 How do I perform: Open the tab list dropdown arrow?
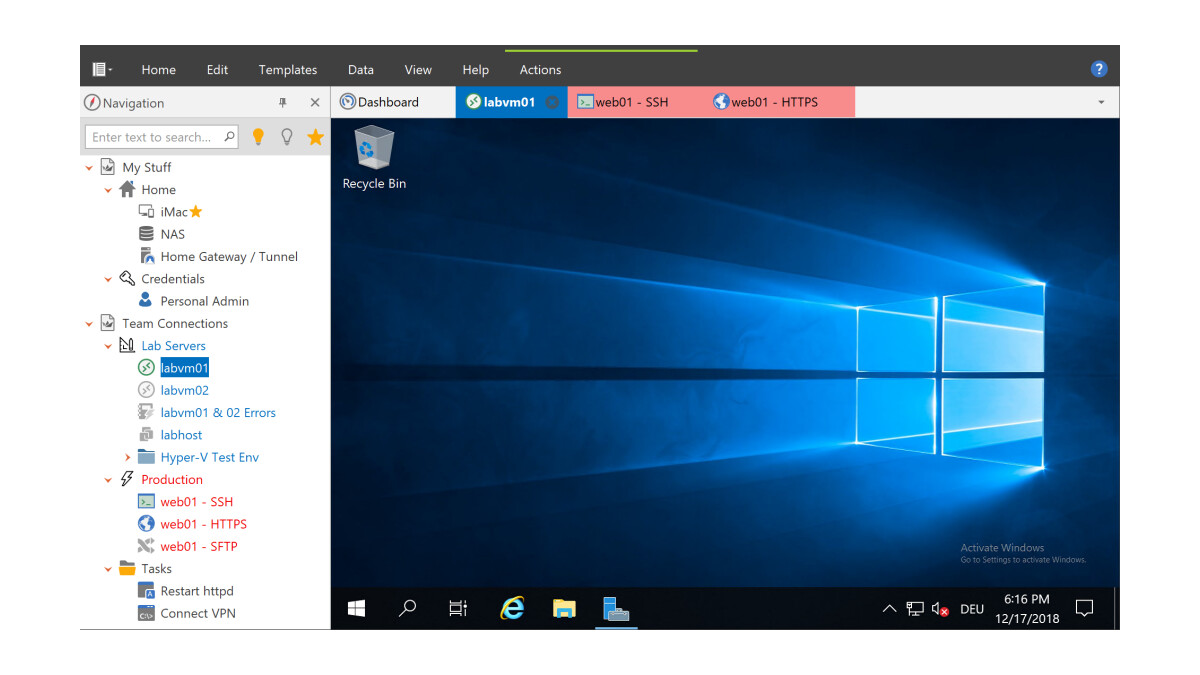[x=1101, y=102]
